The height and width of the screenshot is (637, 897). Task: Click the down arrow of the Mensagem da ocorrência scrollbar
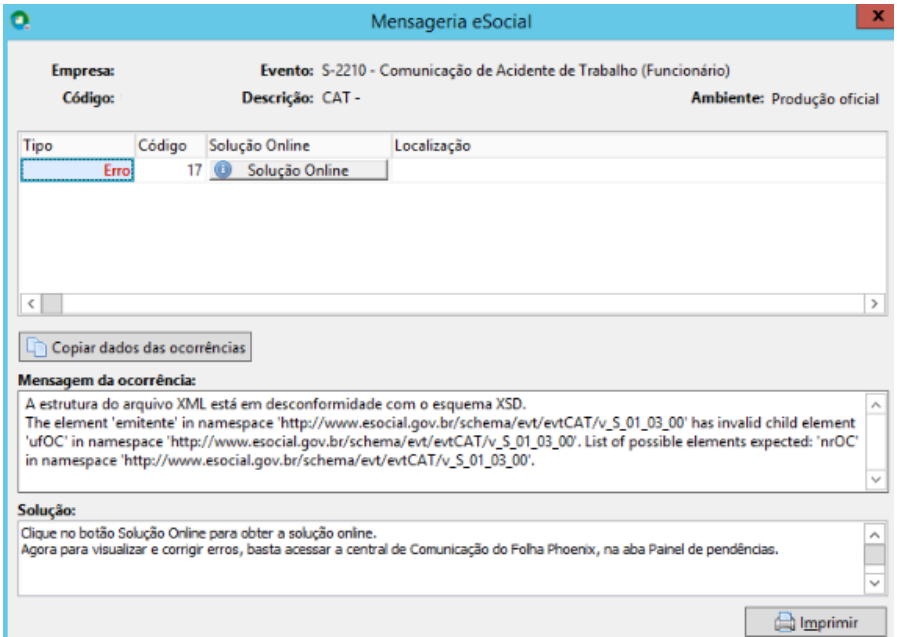click(876, 479)
